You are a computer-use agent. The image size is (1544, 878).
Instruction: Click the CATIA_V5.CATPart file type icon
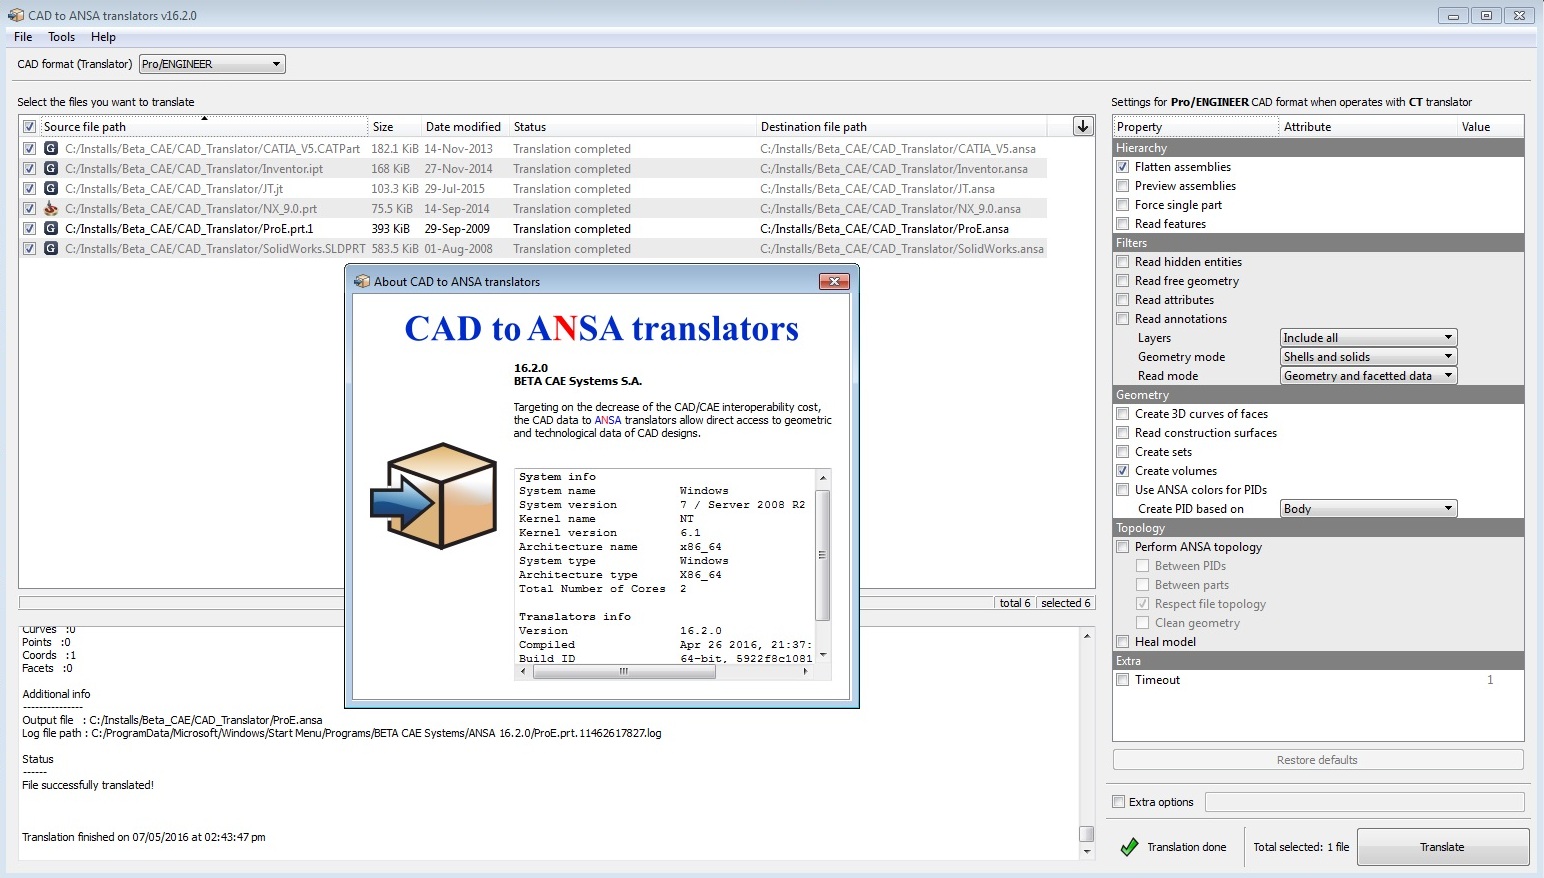(x=51, y=149)
